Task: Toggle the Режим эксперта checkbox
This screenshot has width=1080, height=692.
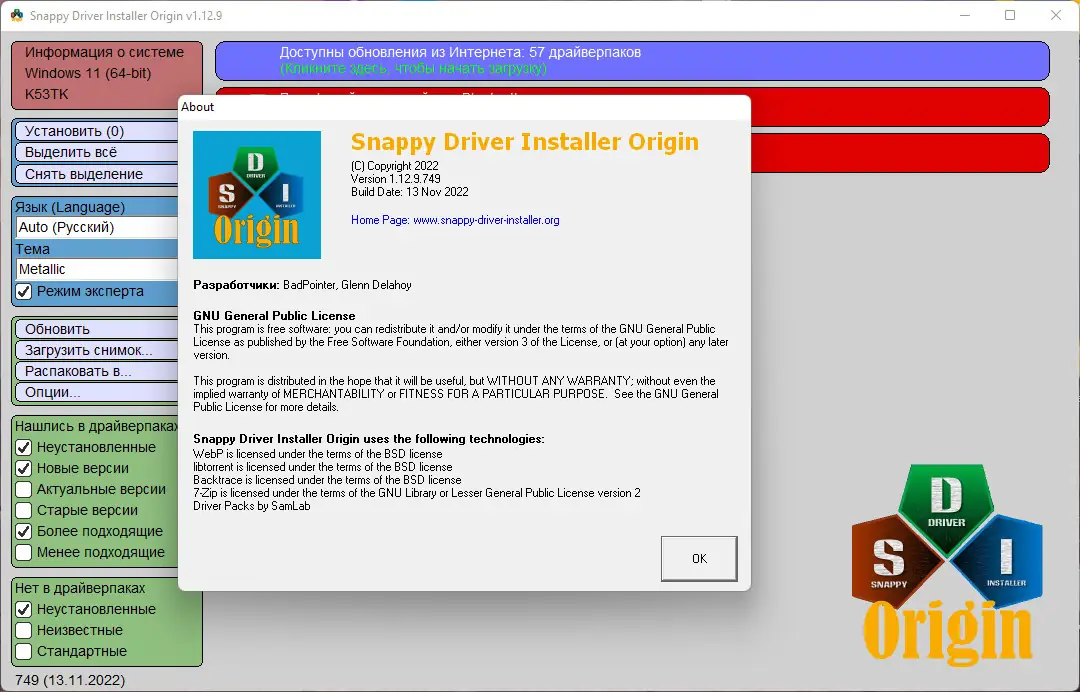Action: click(x=24, y=291)
